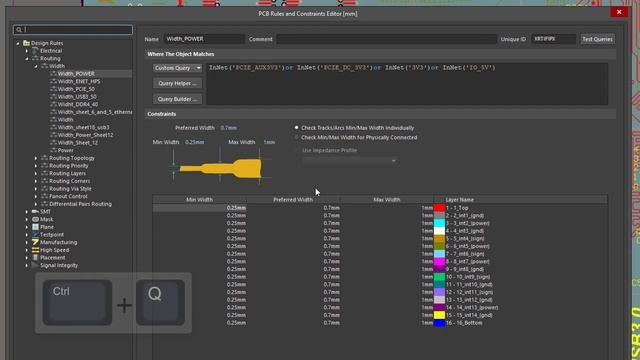640x360 pixels.
Task: Click the cyan 3_int2_(power) layer swatch
Action: click(x=439, y=223)
